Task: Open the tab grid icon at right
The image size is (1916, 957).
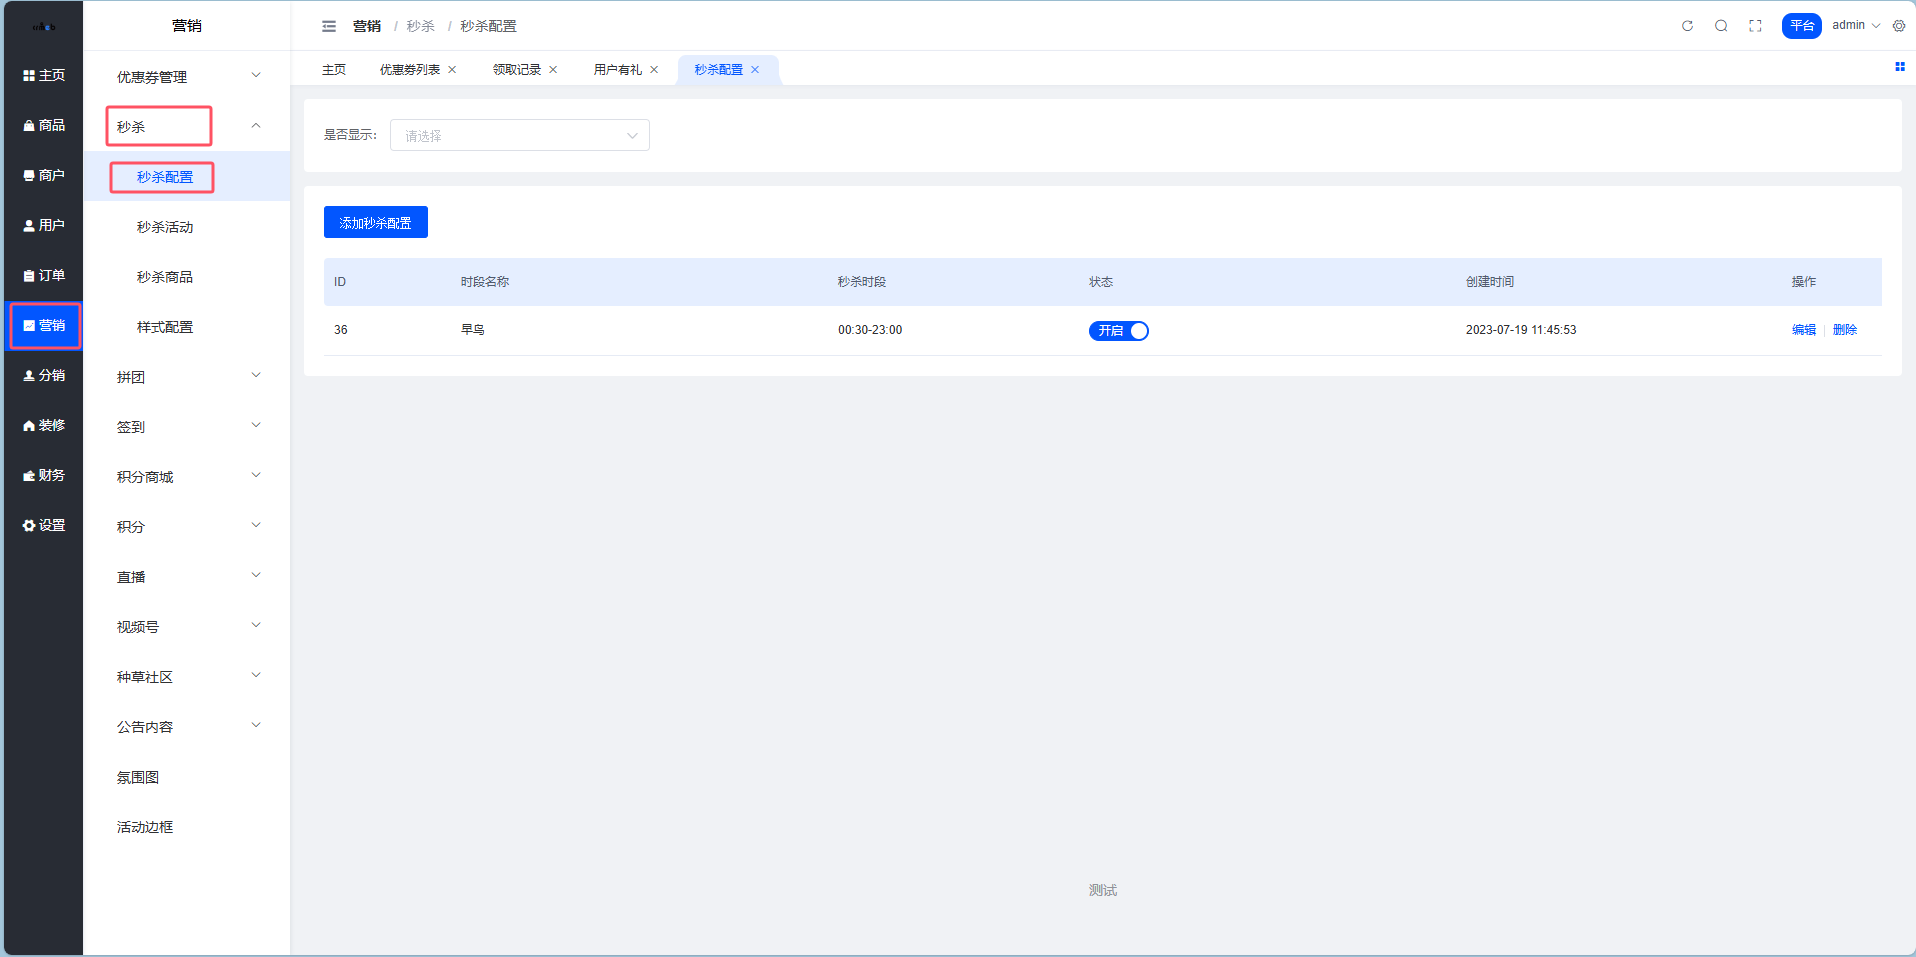Action: click(x=1899, y=67)
